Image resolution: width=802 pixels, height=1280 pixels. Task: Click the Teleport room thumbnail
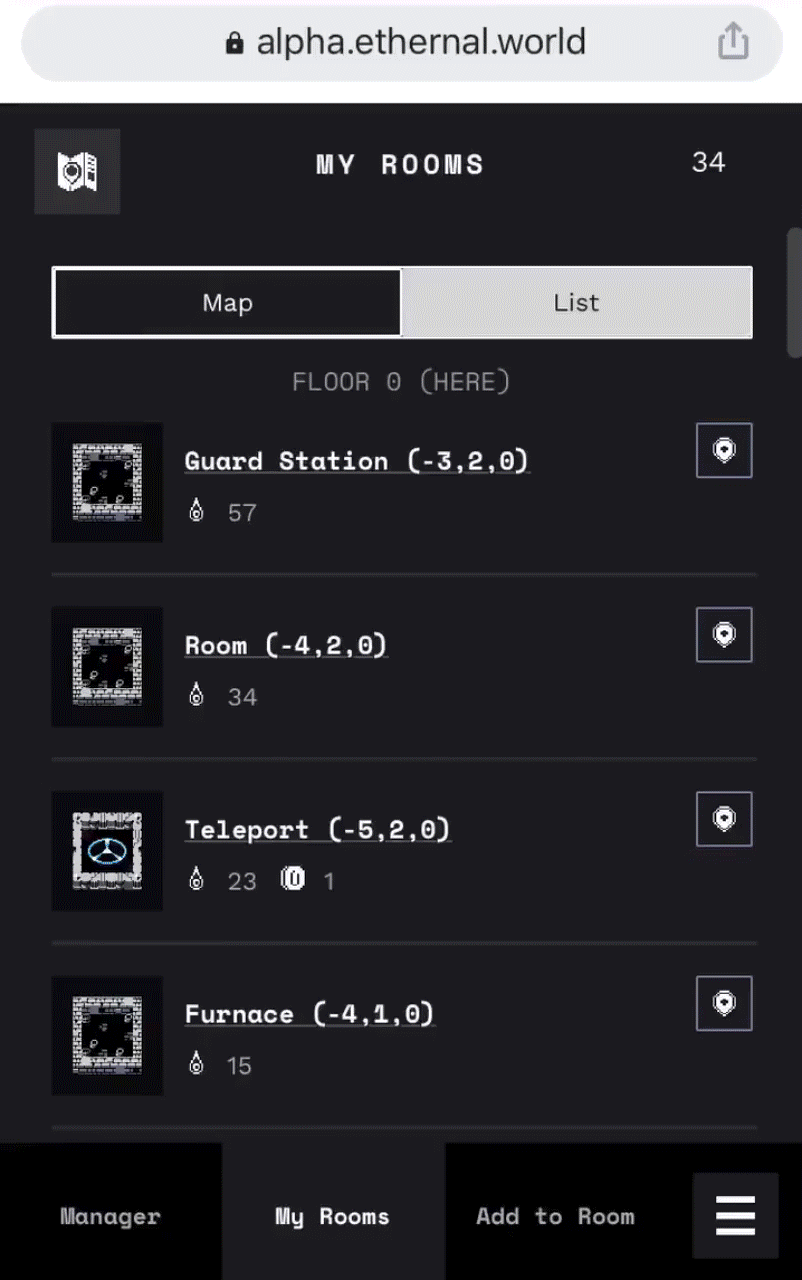107,851
